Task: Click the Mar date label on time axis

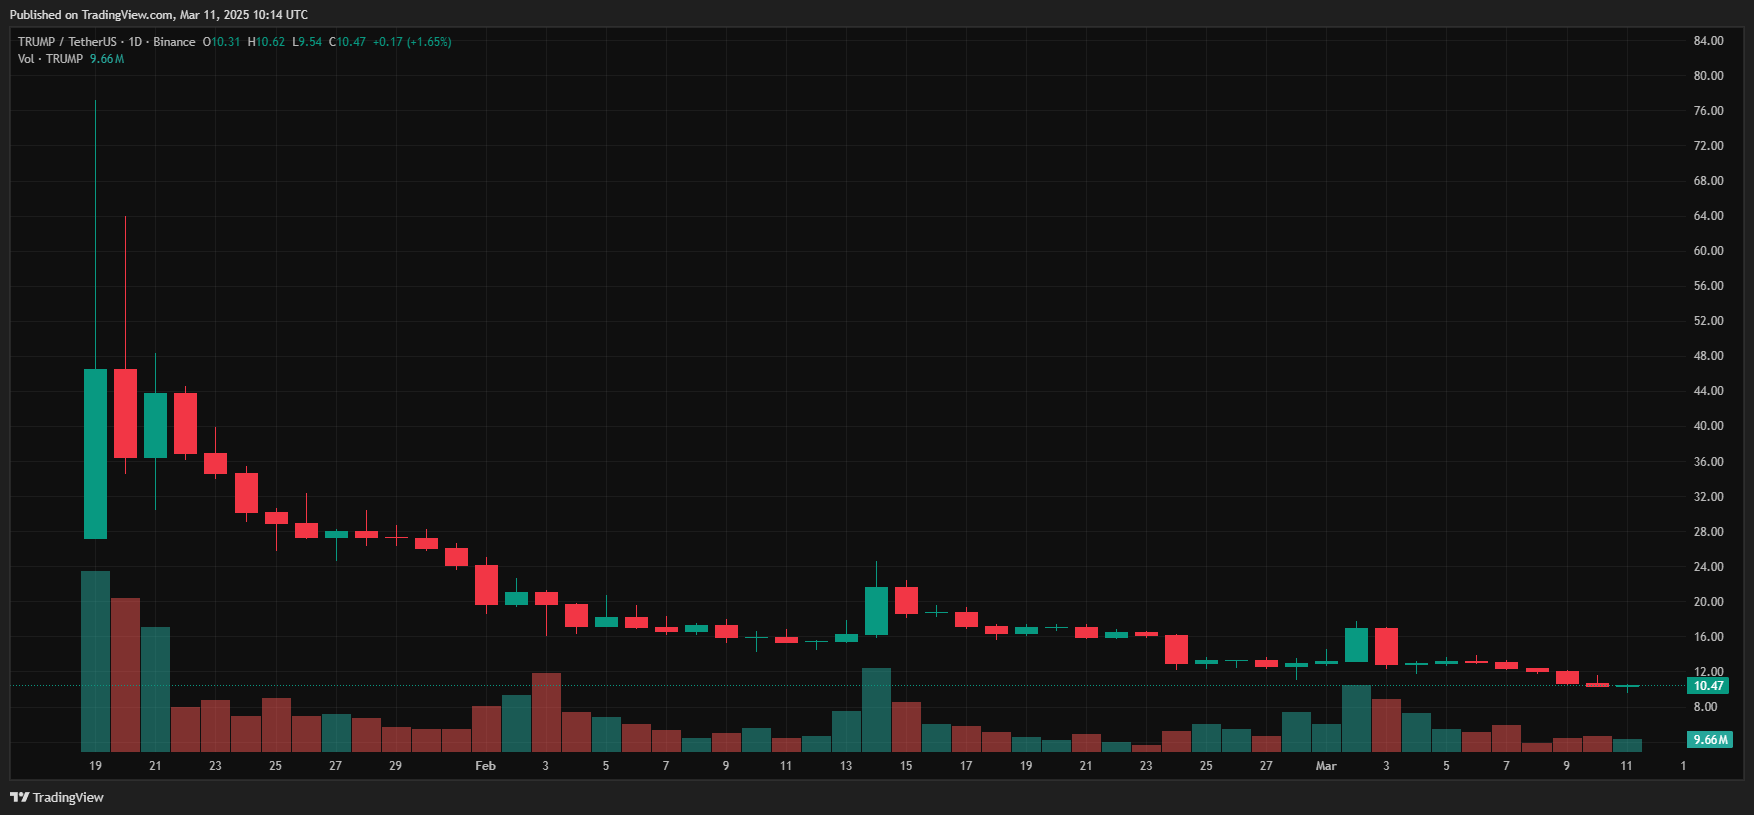Action: point(1326,766)
